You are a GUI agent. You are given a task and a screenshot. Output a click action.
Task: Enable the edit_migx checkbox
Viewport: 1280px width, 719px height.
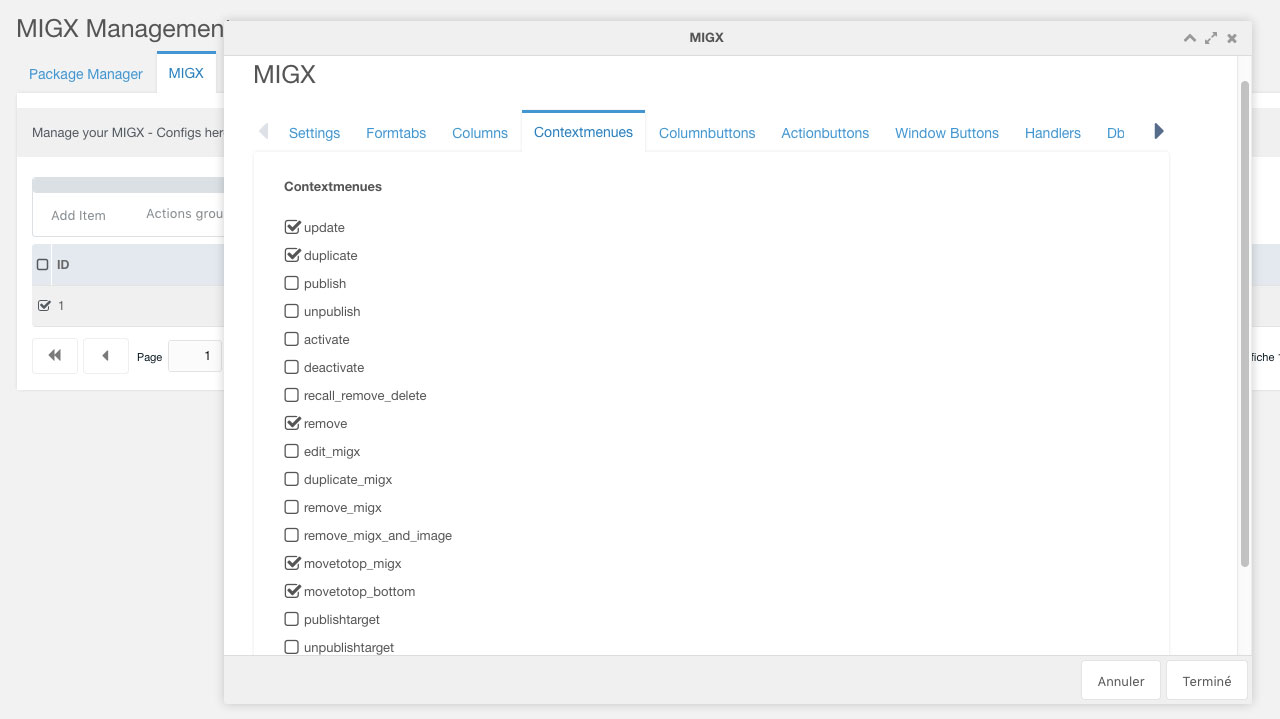tap(292, 451)
